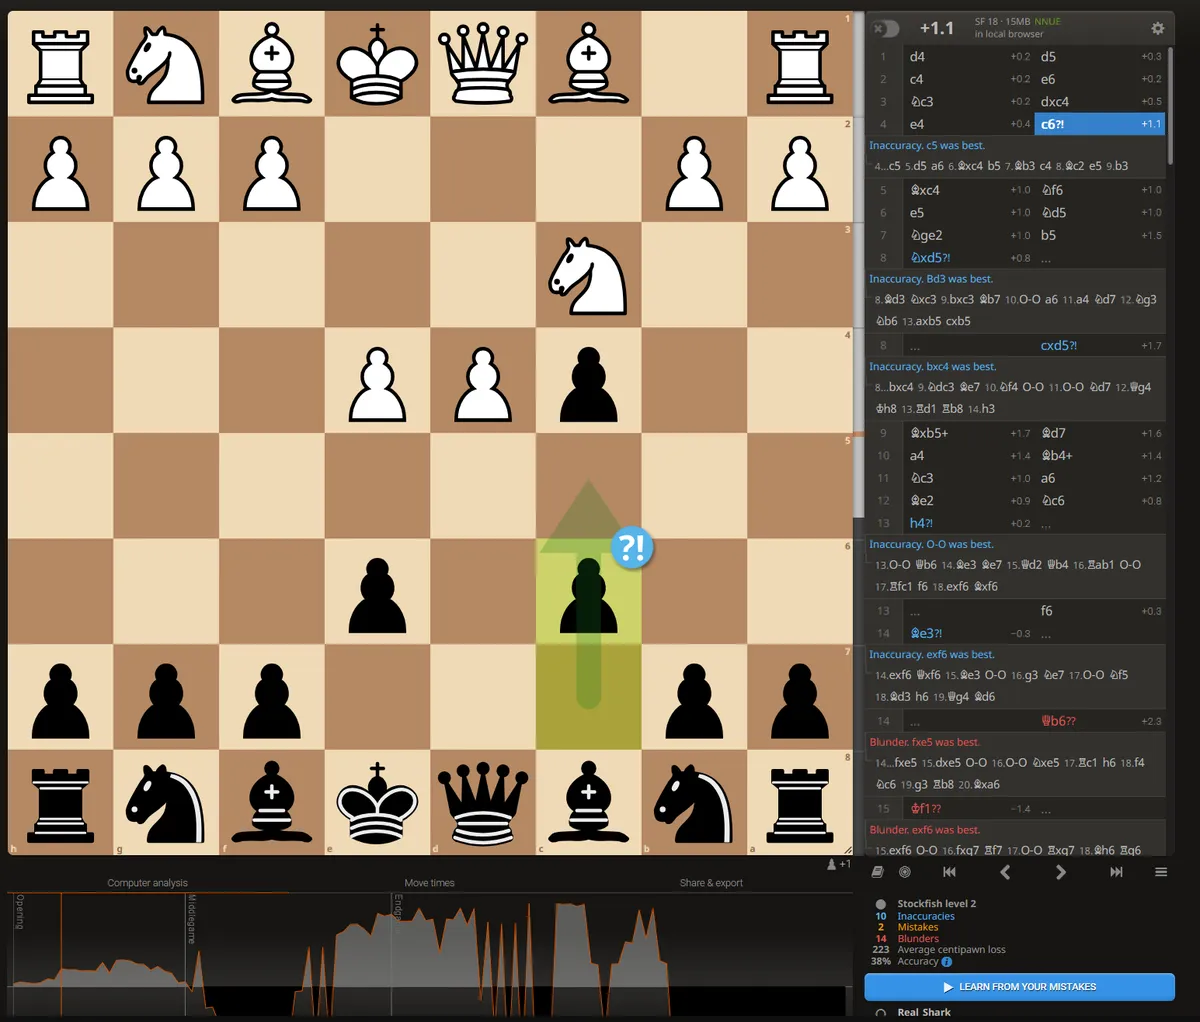This screenshot has width=1200, height=1022.
Task: Open the analysis hamburger menu icon
Action: [1161, 871]
